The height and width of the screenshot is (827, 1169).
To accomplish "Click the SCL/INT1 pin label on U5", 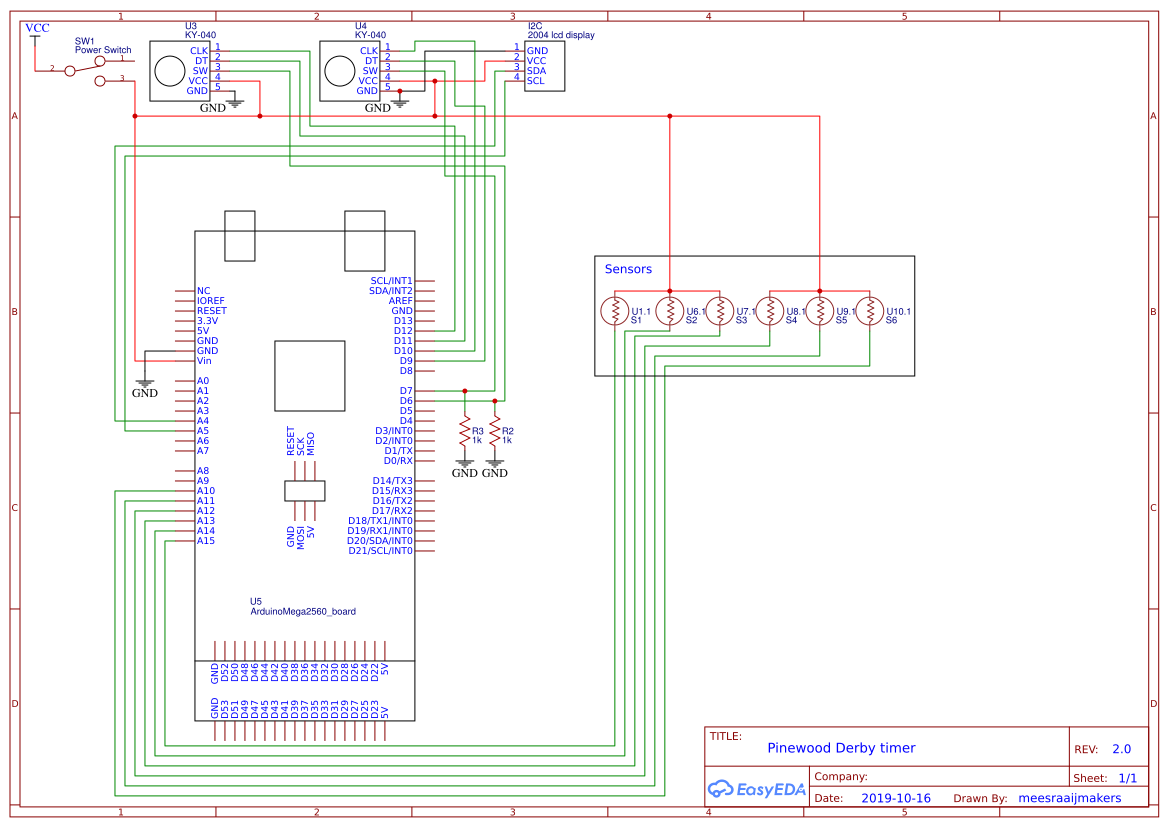I will point(390,281).
